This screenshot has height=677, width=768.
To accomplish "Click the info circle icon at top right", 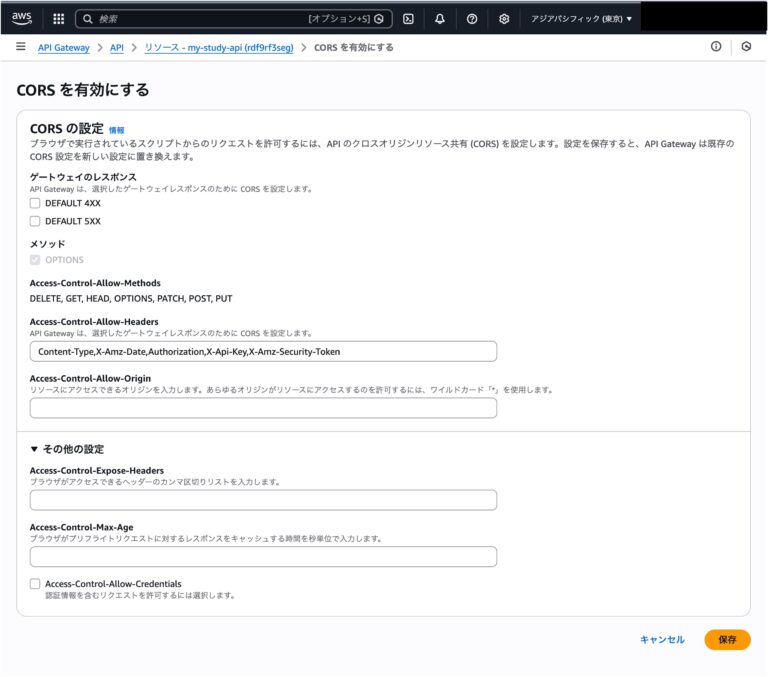I will click(x=716, y=47).
